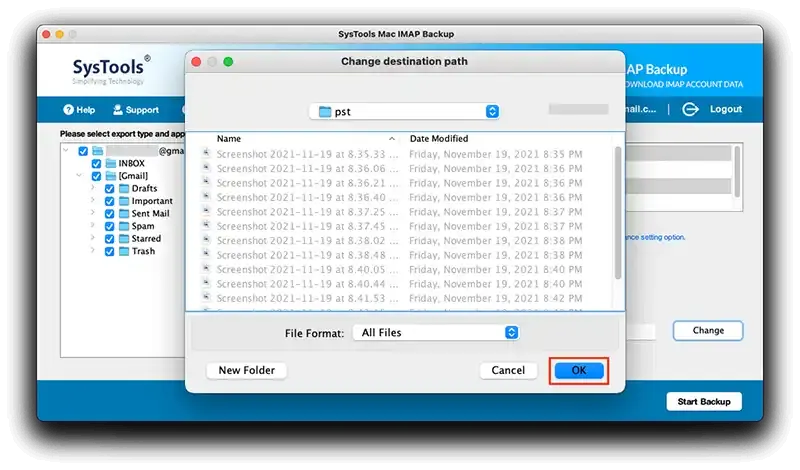The height and width of the screenshot is (470, 800).
Task: Click the Support person icon
Action: [x=118, y=110]
